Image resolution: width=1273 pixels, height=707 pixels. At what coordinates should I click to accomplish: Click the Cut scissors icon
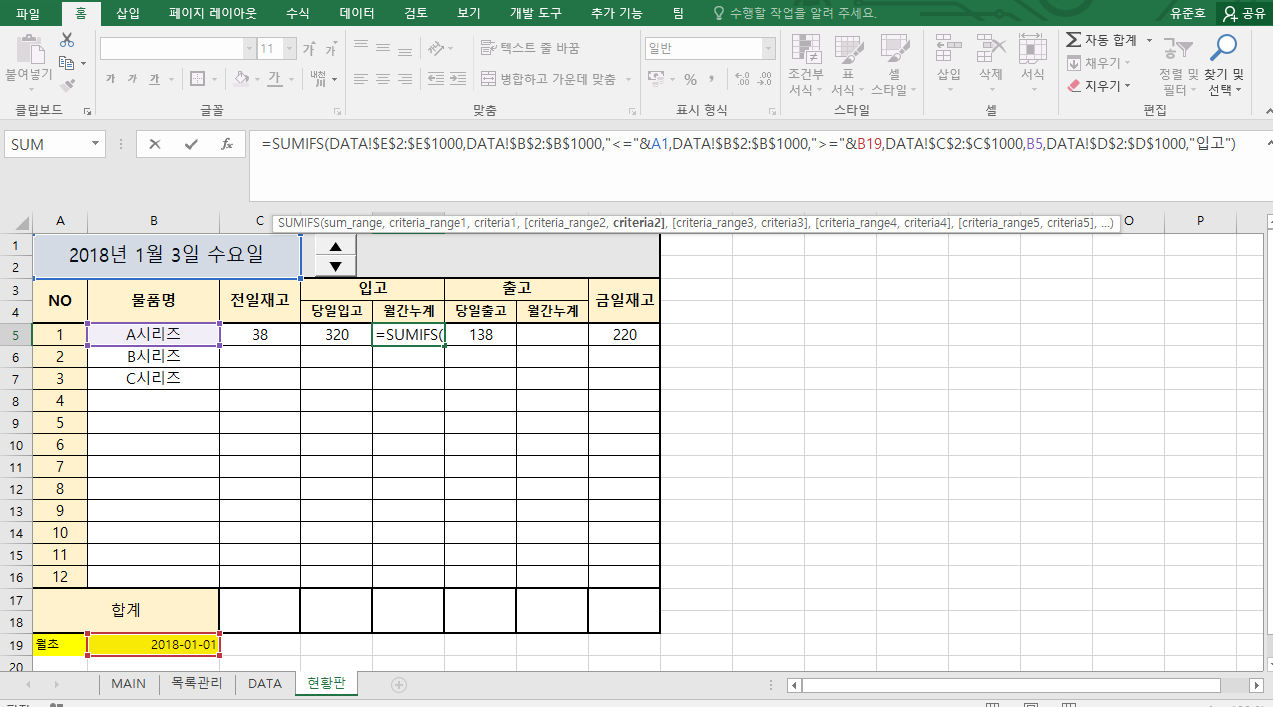click(x=67, y=40)
